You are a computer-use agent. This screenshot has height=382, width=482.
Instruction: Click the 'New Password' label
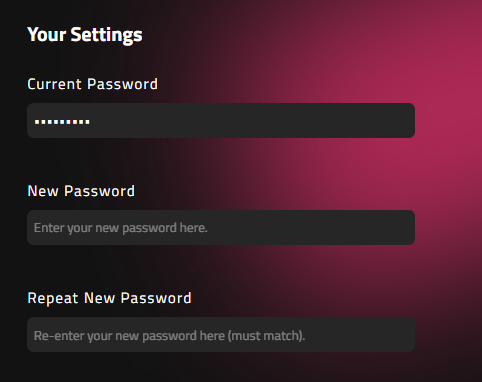[81, 191]
